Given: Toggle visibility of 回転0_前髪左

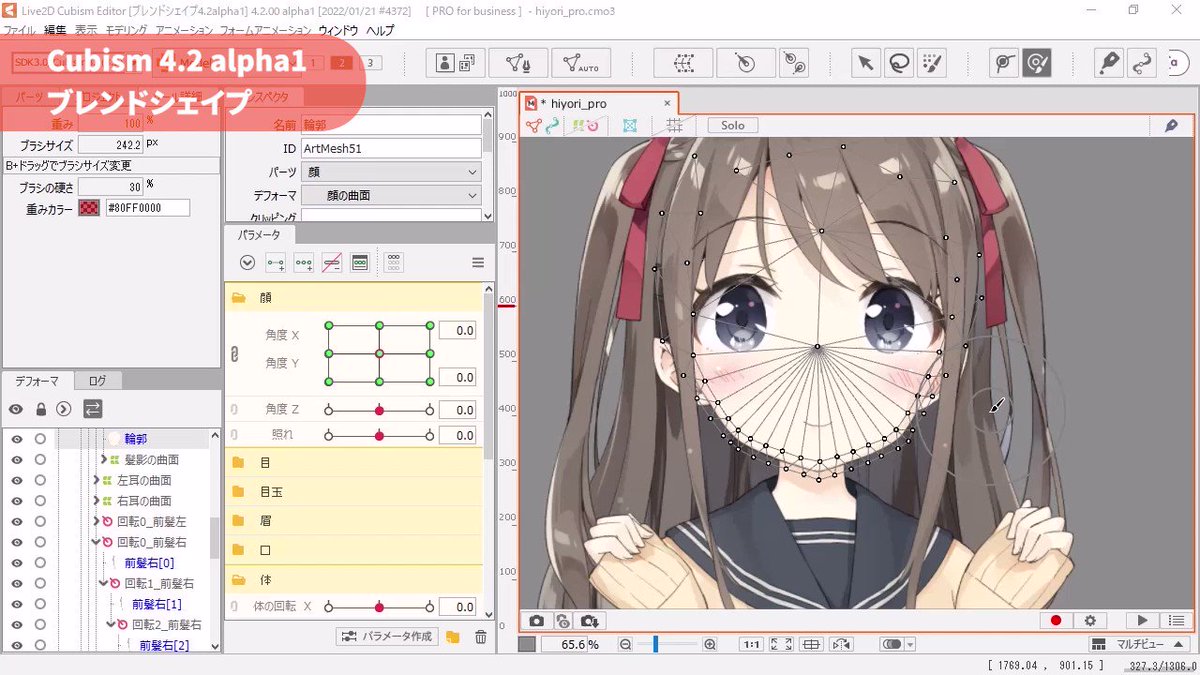Looking at the screenshot, I should 16,521.
